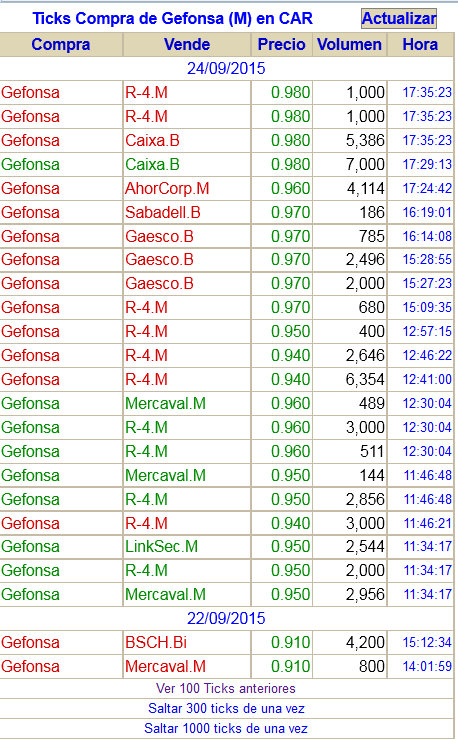Select the 22/09/2015 date row
Image resolution: width=458 pixels, height=740 pixels.
226,618
